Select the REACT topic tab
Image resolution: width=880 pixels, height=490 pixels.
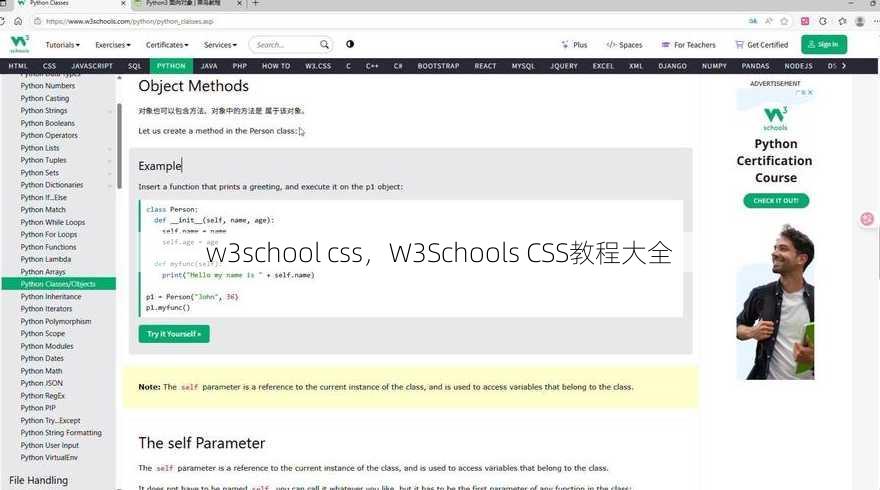click(x=485, y=66)
